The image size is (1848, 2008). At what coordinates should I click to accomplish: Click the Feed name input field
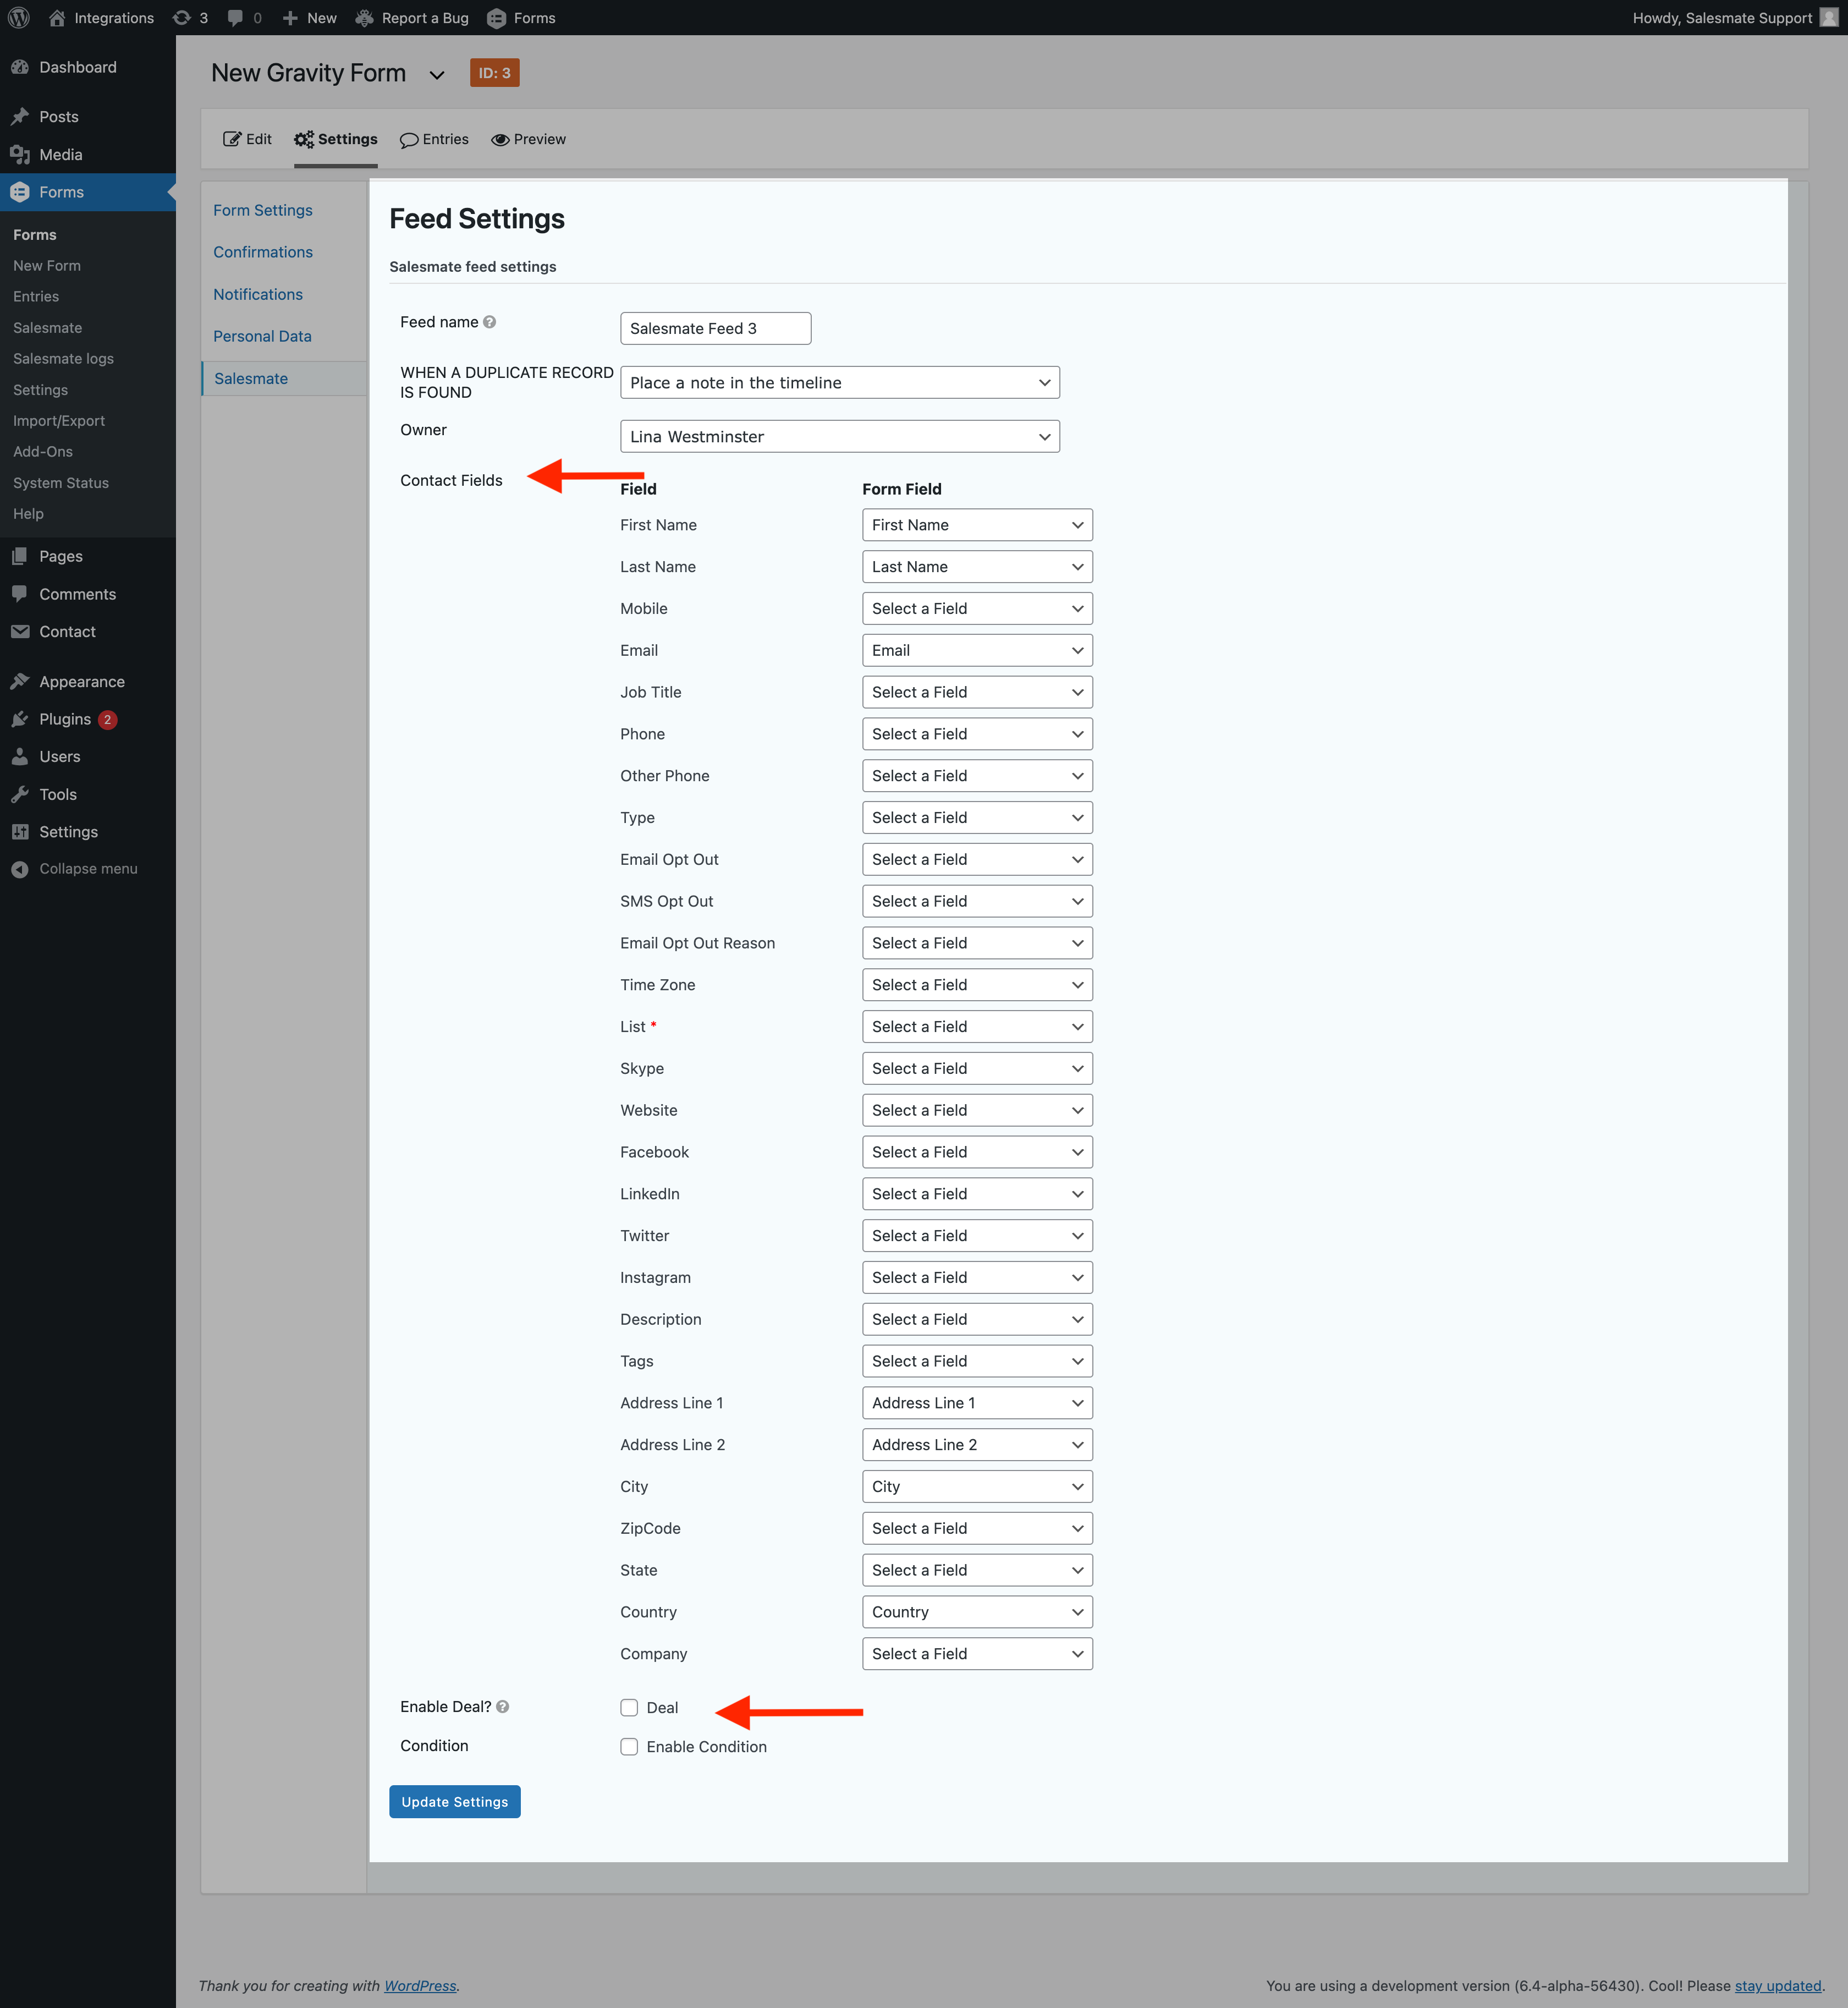pos(716,328)
